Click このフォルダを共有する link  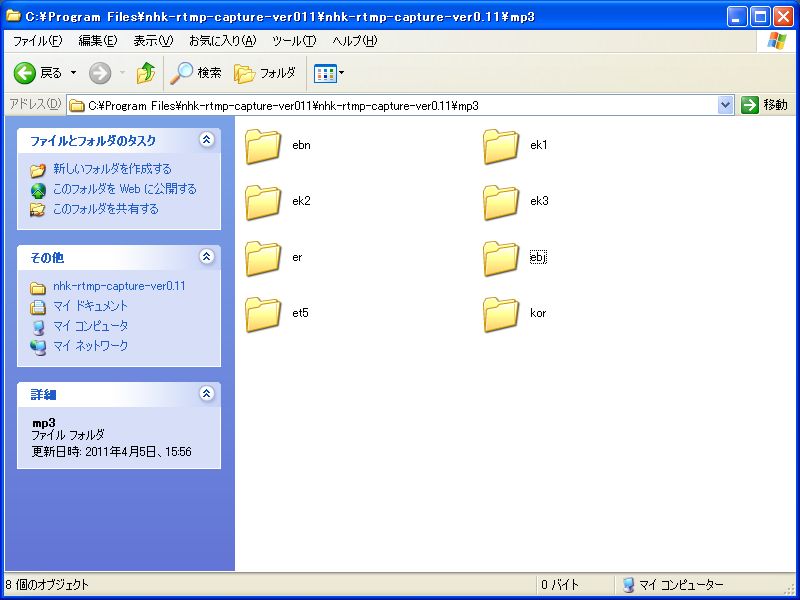[106, 209]
